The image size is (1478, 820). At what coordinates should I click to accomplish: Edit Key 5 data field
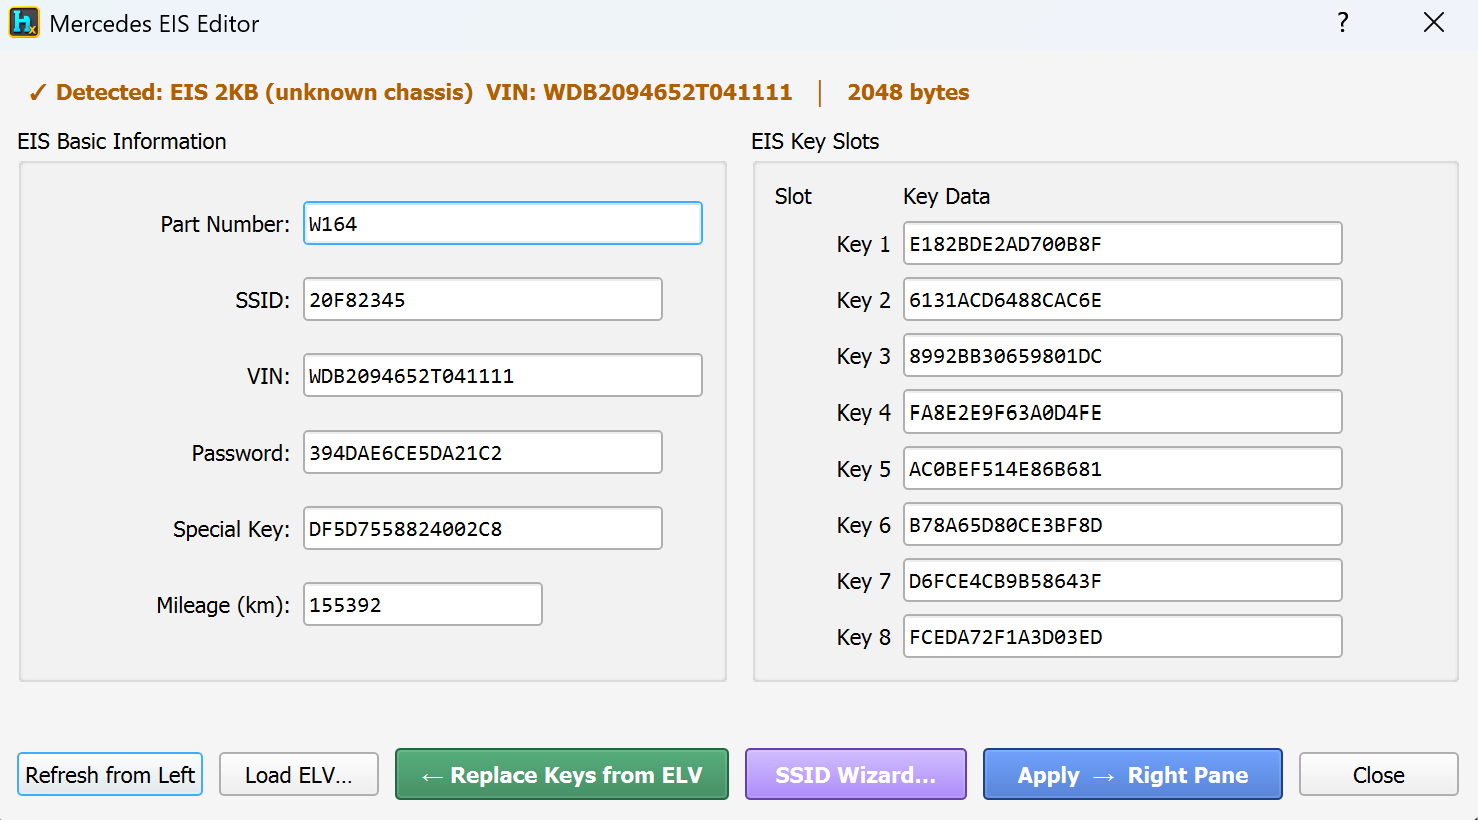[x=1123, y=468]
